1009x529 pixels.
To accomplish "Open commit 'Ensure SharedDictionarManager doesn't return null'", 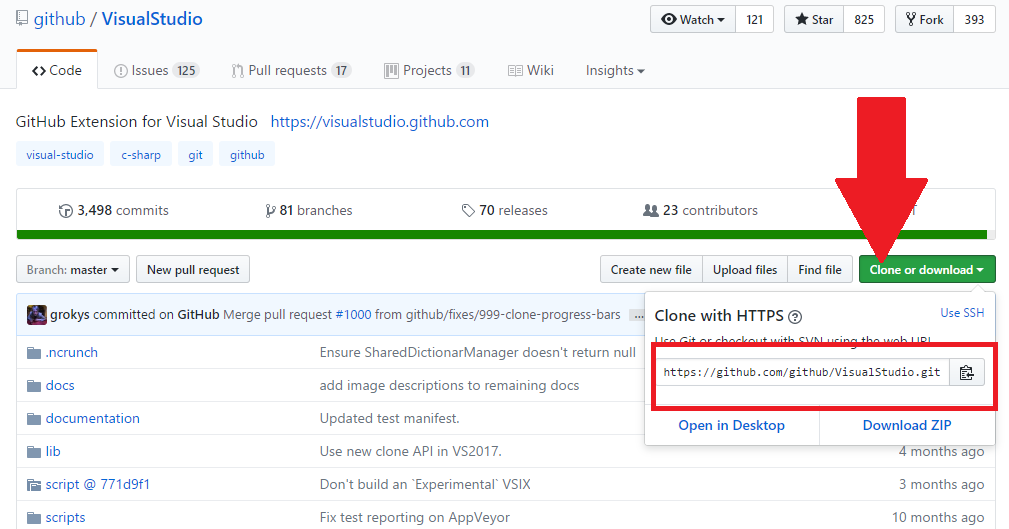I will pyautogui.click(x=477, y=353).
